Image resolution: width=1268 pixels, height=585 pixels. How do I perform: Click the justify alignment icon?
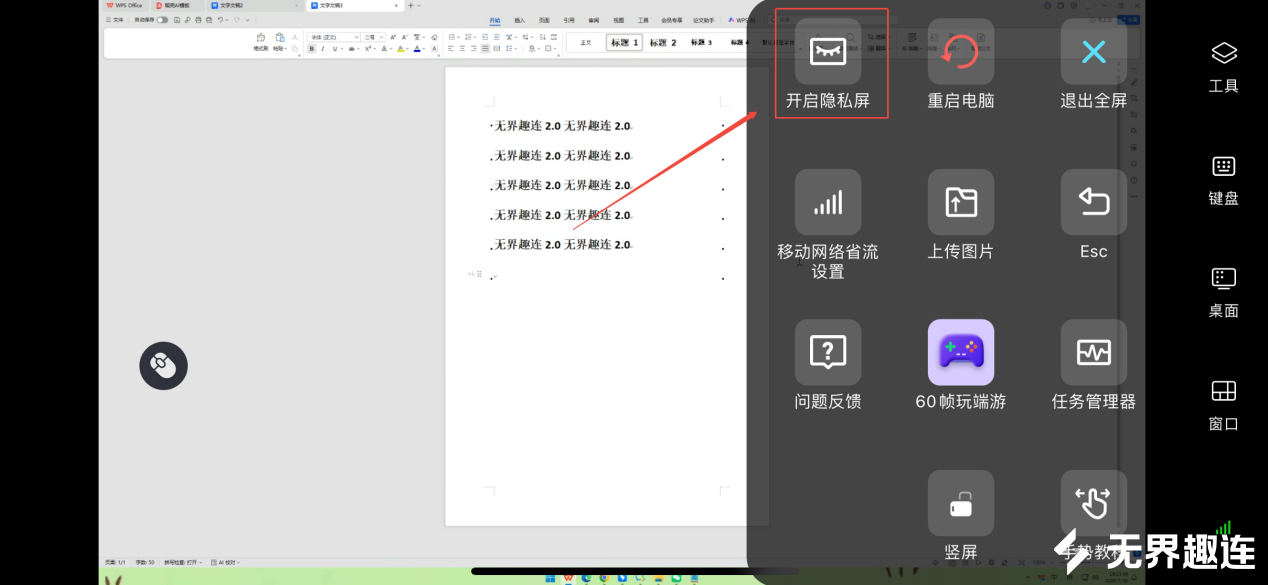point(485,48)
